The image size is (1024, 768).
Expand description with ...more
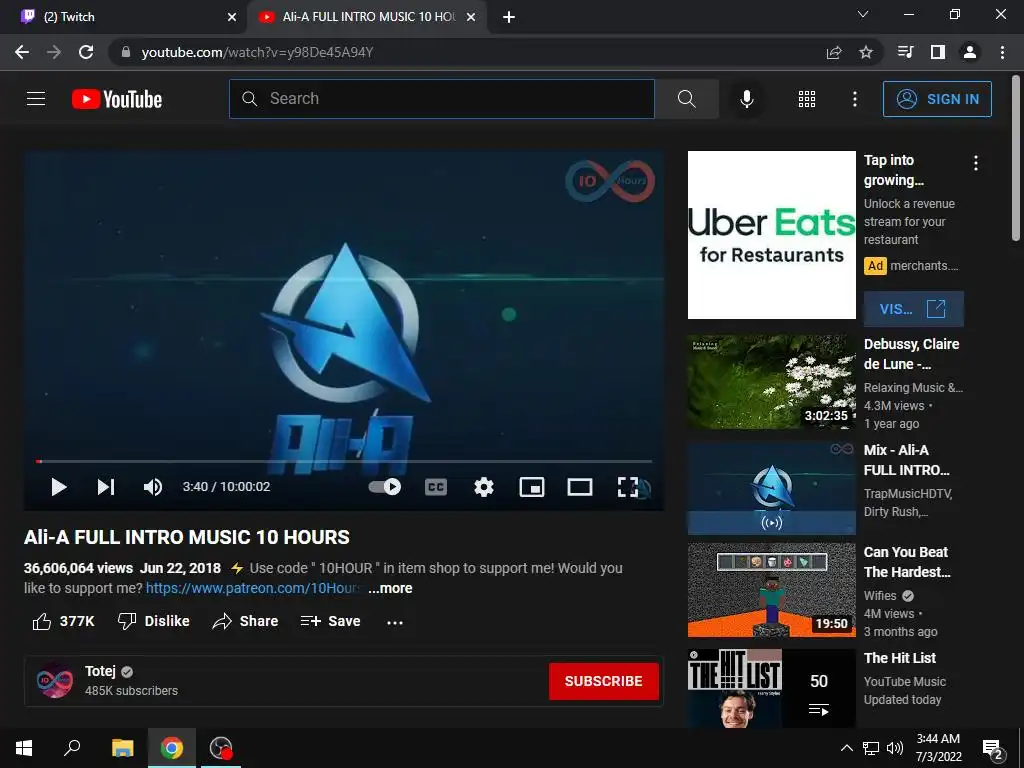[x=390, y=588]
